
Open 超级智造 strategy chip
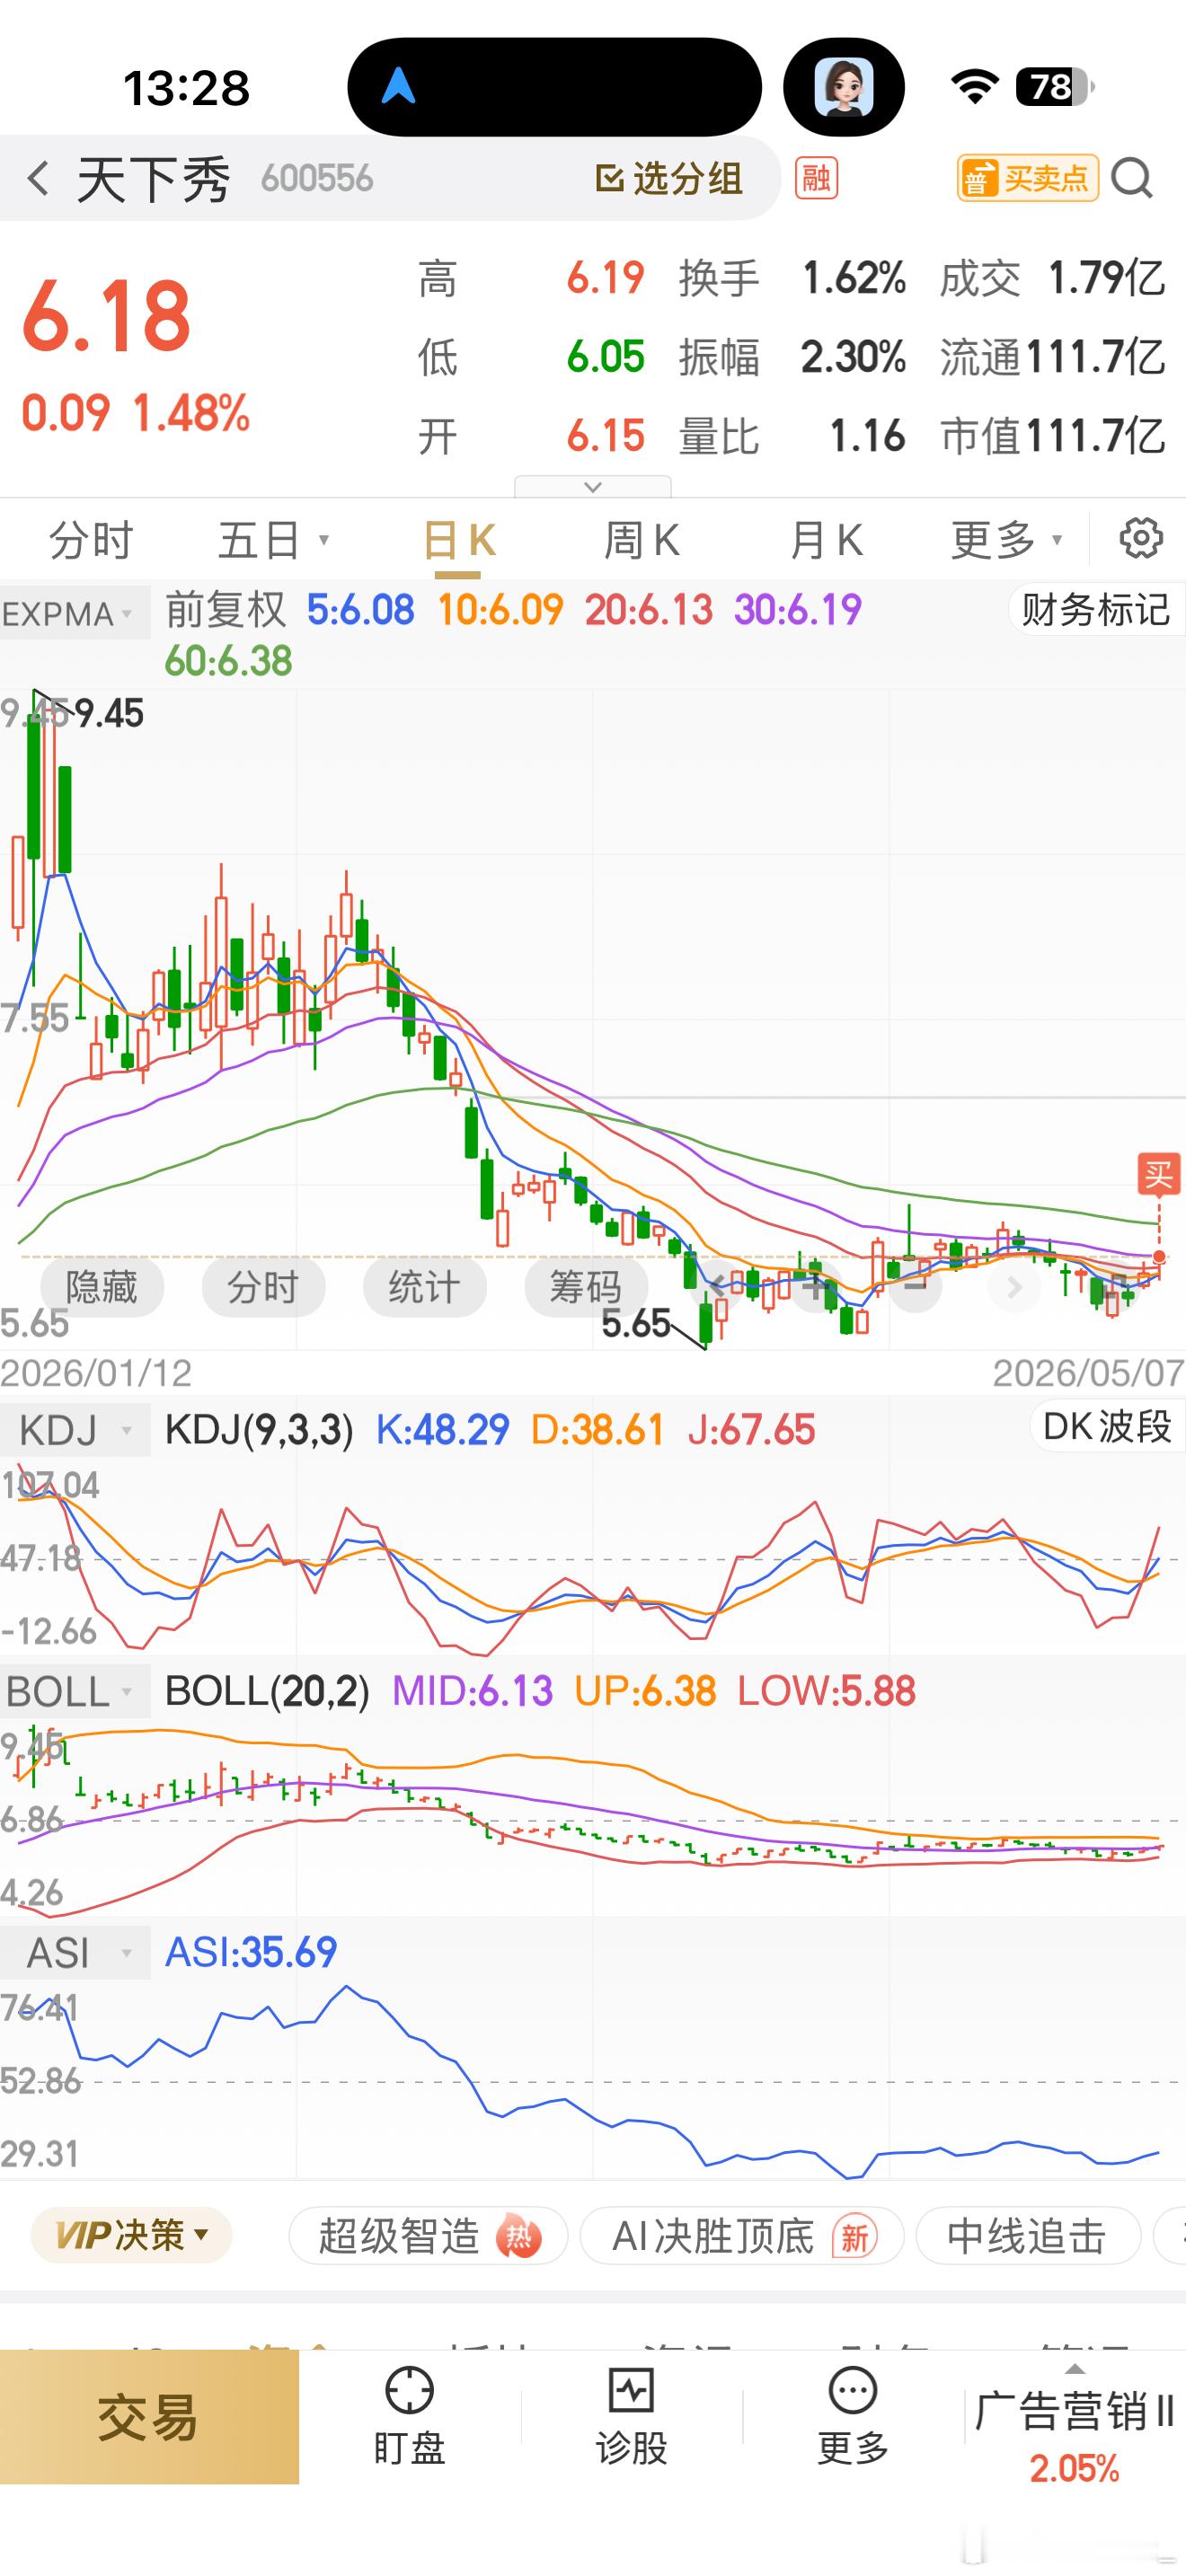pyautogui.click(x=428, y=2235)
